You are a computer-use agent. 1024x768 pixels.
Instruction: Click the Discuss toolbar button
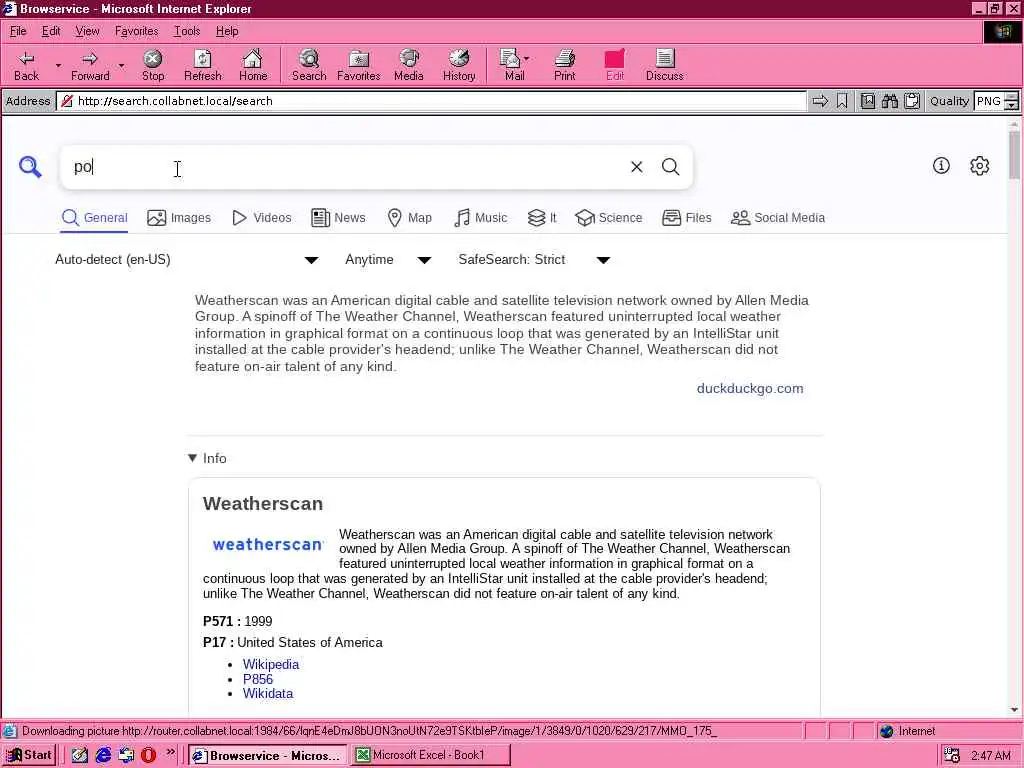664,66
